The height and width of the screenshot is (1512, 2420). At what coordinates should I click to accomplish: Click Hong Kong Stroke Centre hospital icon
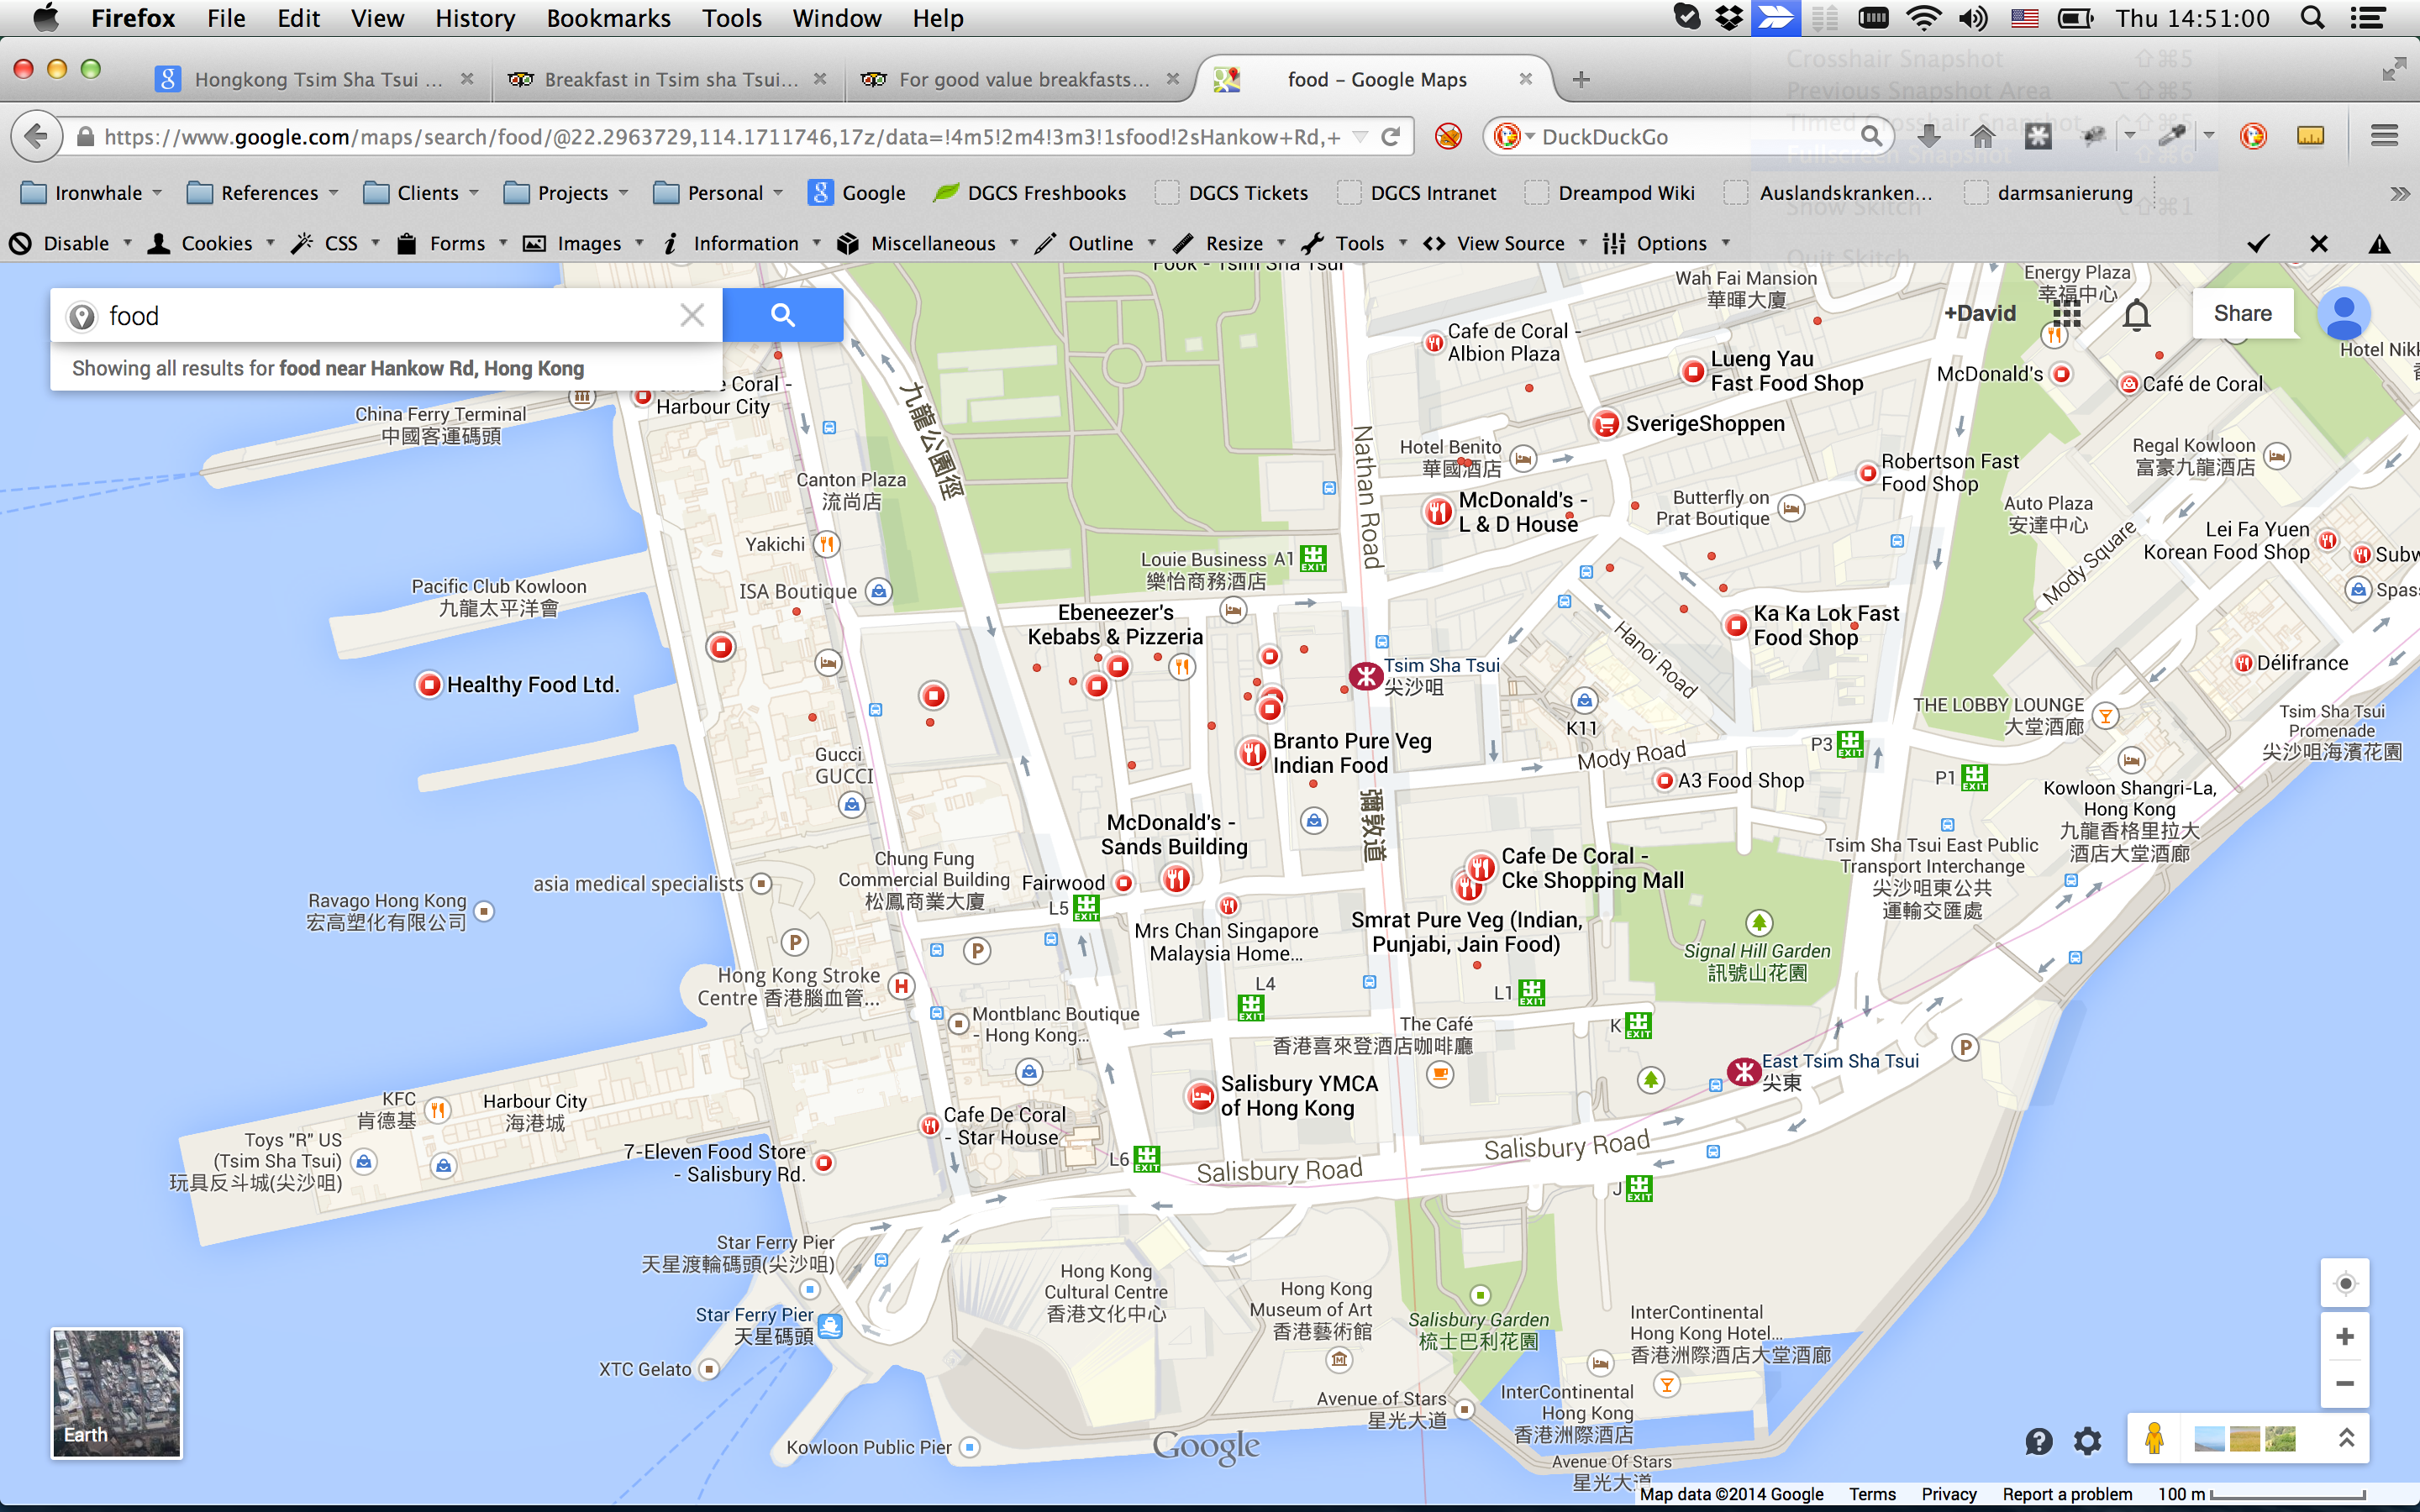click(901, 986)
